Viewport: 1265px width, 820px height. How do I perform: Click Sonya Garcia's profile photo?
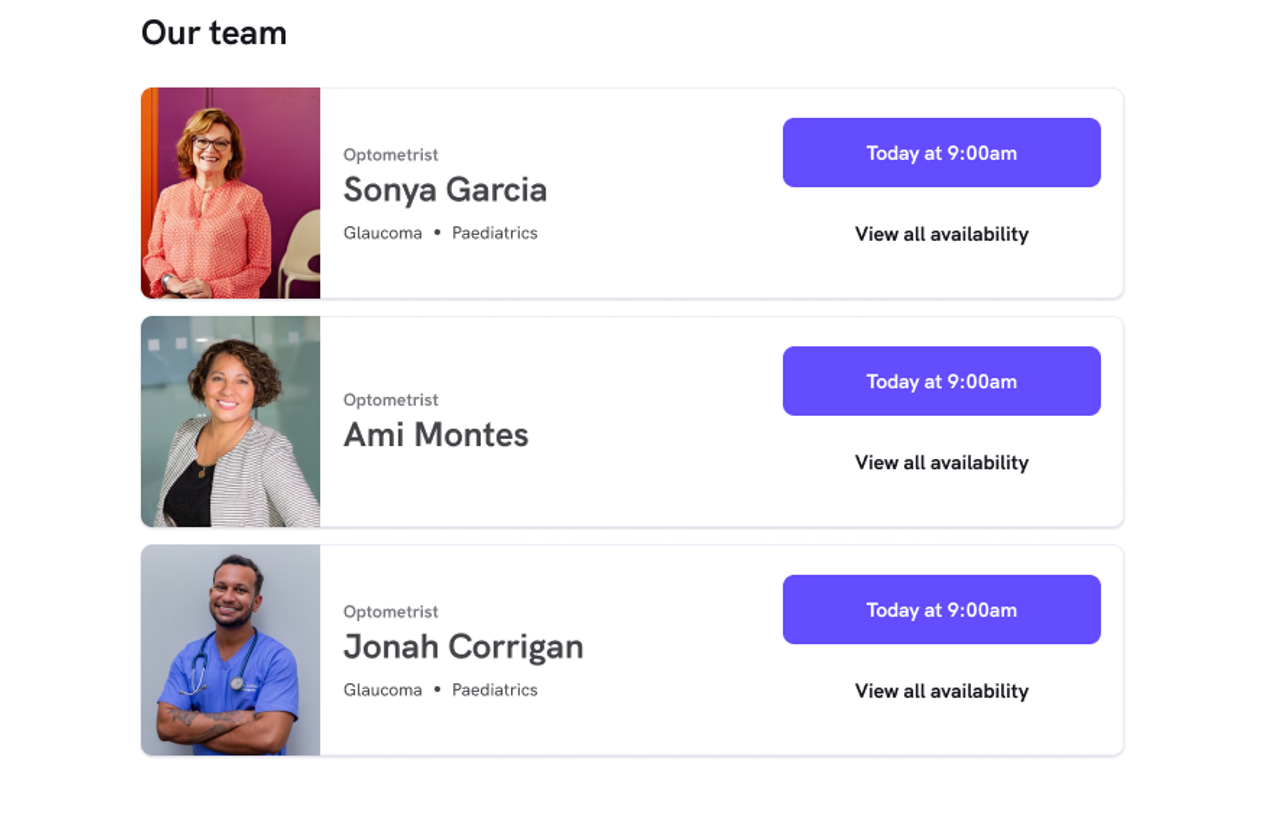(x=230, y=193)
